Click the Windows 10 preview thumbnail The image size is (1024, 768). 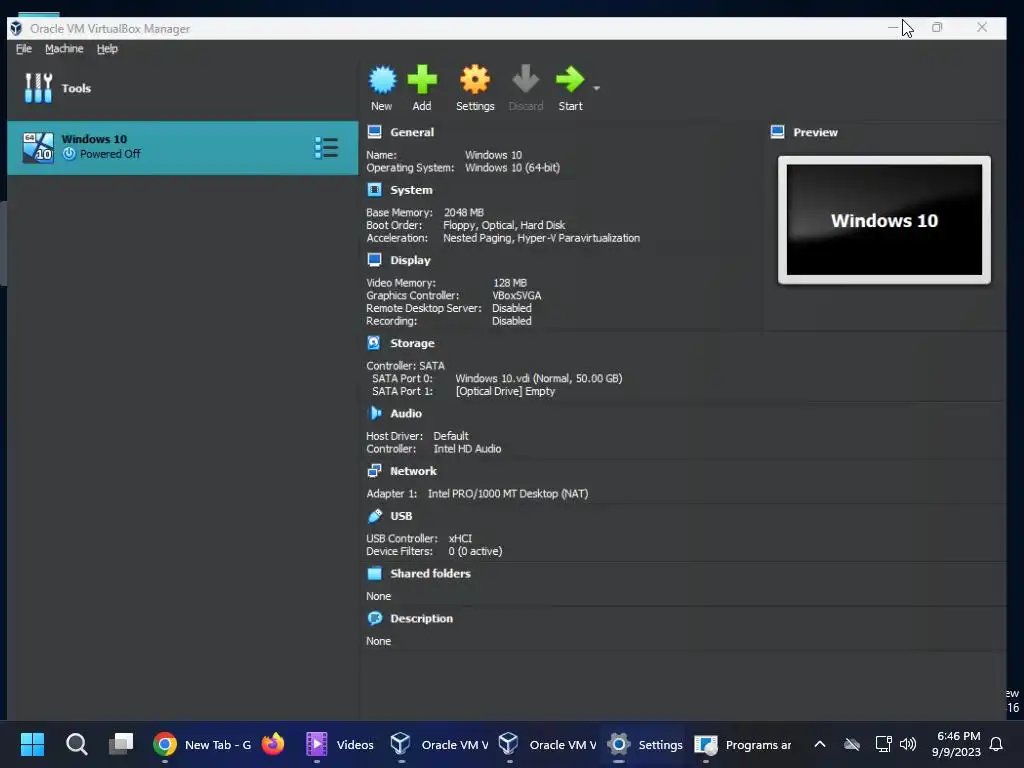(x=884, y=220)
